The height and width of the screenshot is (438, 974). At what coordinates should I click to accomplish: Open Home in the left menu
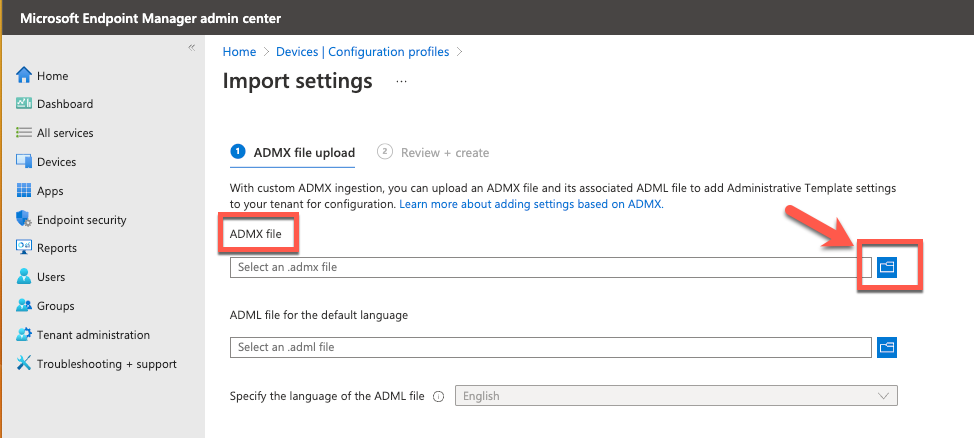tap(53, 76)
